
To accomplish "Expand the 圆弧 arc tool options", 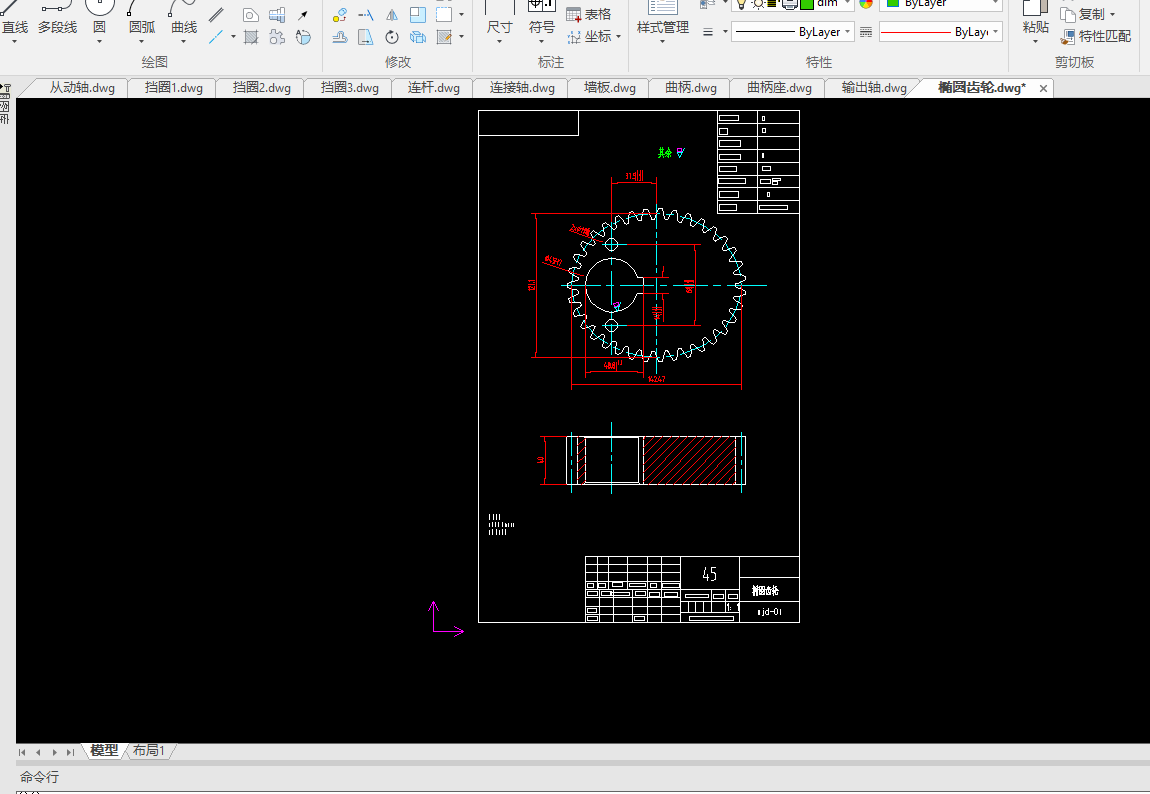I will click(x=142, y=41).
